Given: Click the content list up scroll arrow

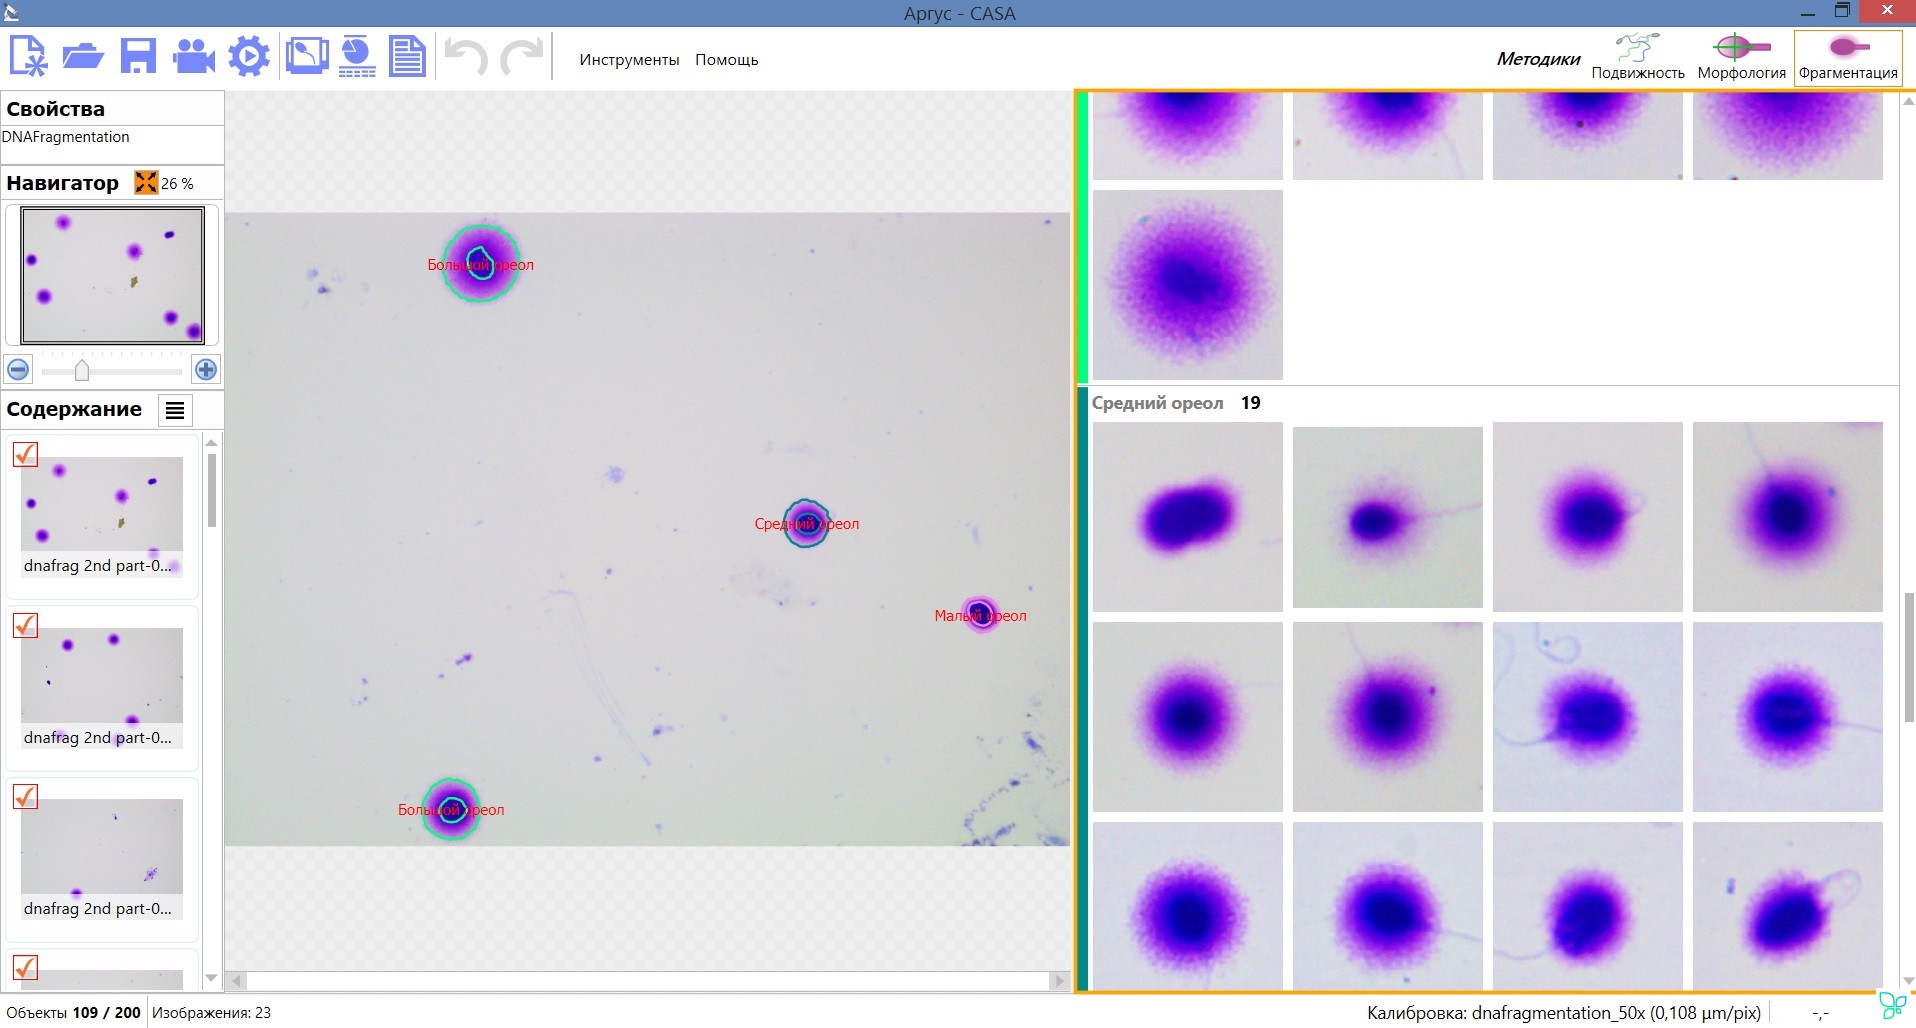Looking at the screenshot, I should (x=211, y=442).
